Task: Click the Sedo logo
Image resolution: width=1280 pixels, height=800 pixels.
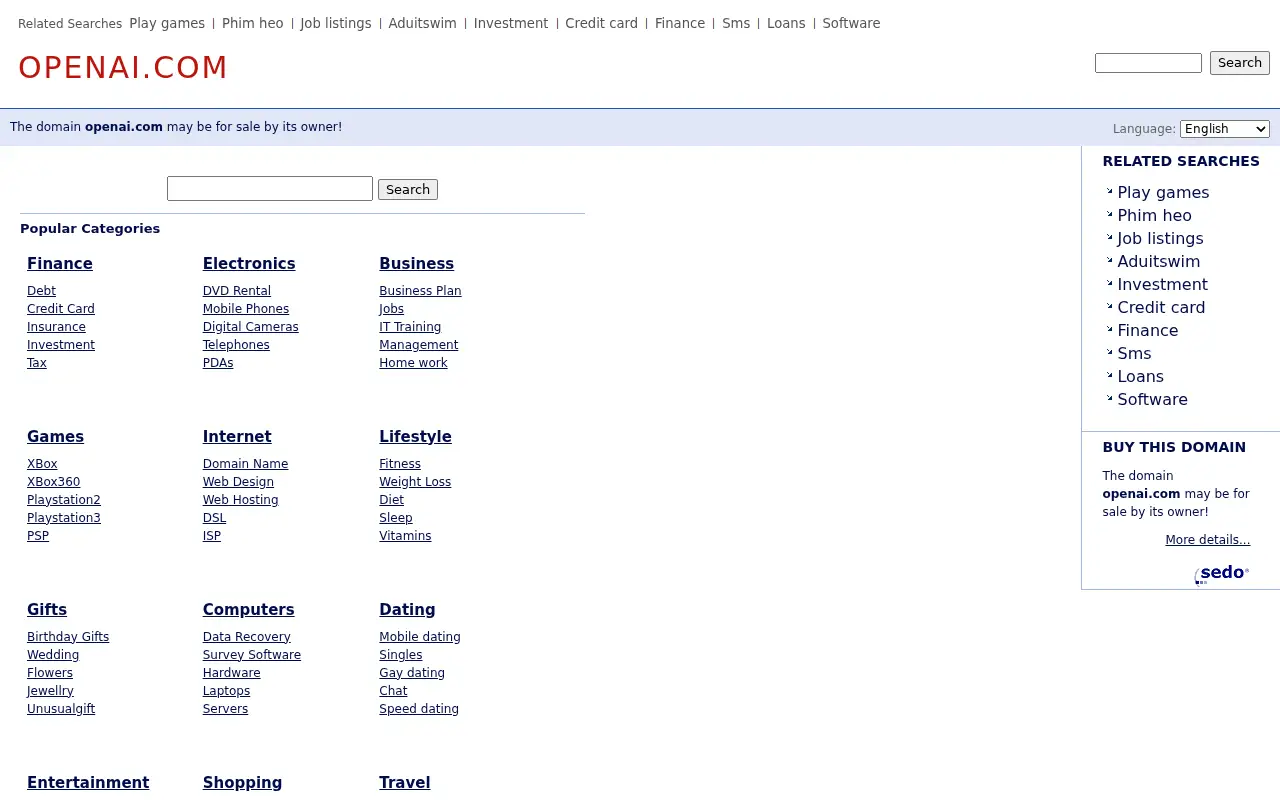Action: point(1222,574)
